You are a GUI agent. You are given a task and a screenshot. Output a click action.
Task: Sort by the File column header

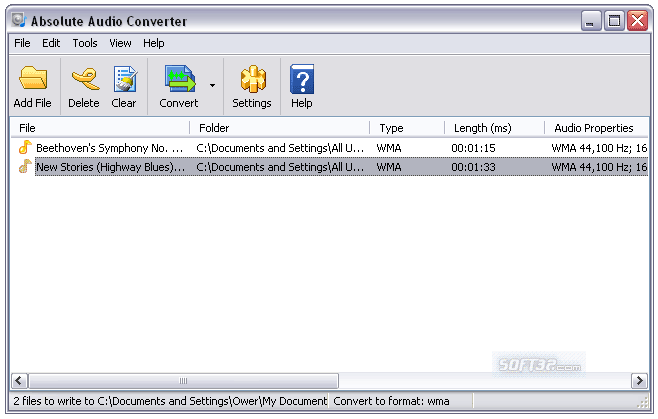click(100, 128)
